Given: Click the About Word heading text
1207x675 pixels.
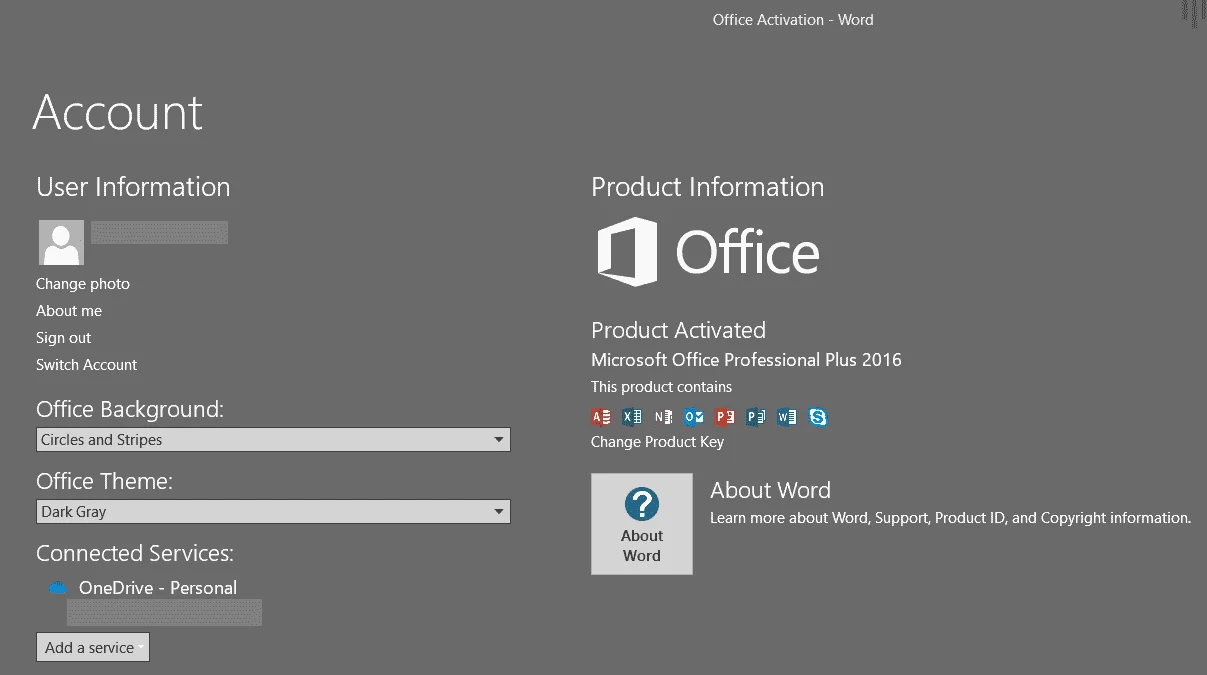Looking at the screenshot, I should point(770,491).
